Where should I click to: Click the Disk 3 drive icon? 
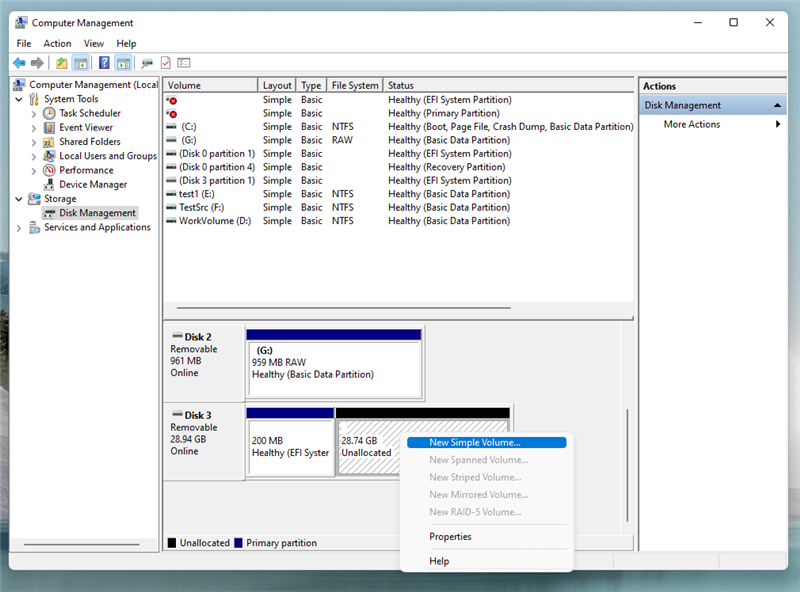[x=178, y=414]
